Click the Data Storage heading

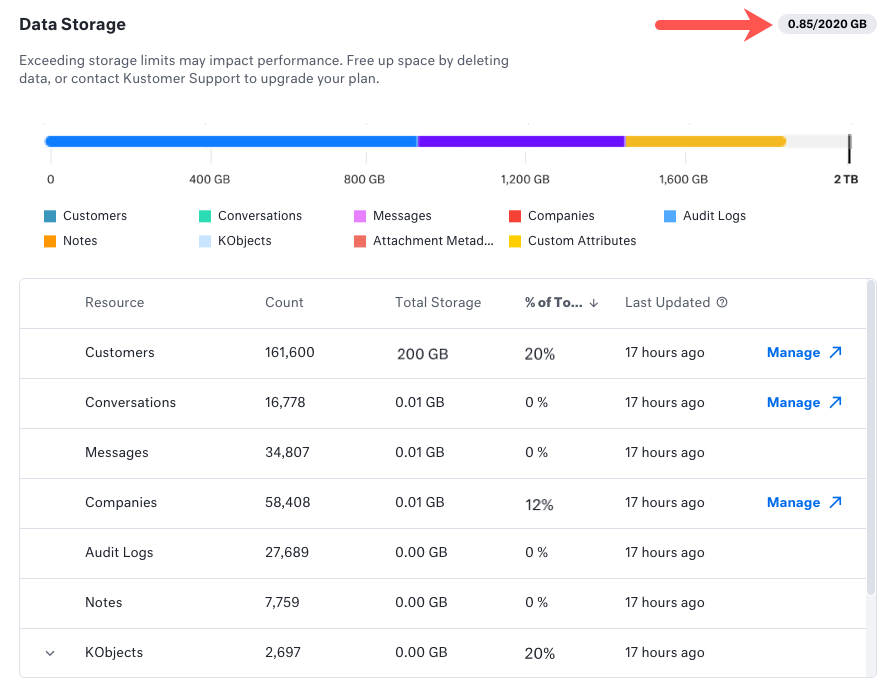point(73,24)
